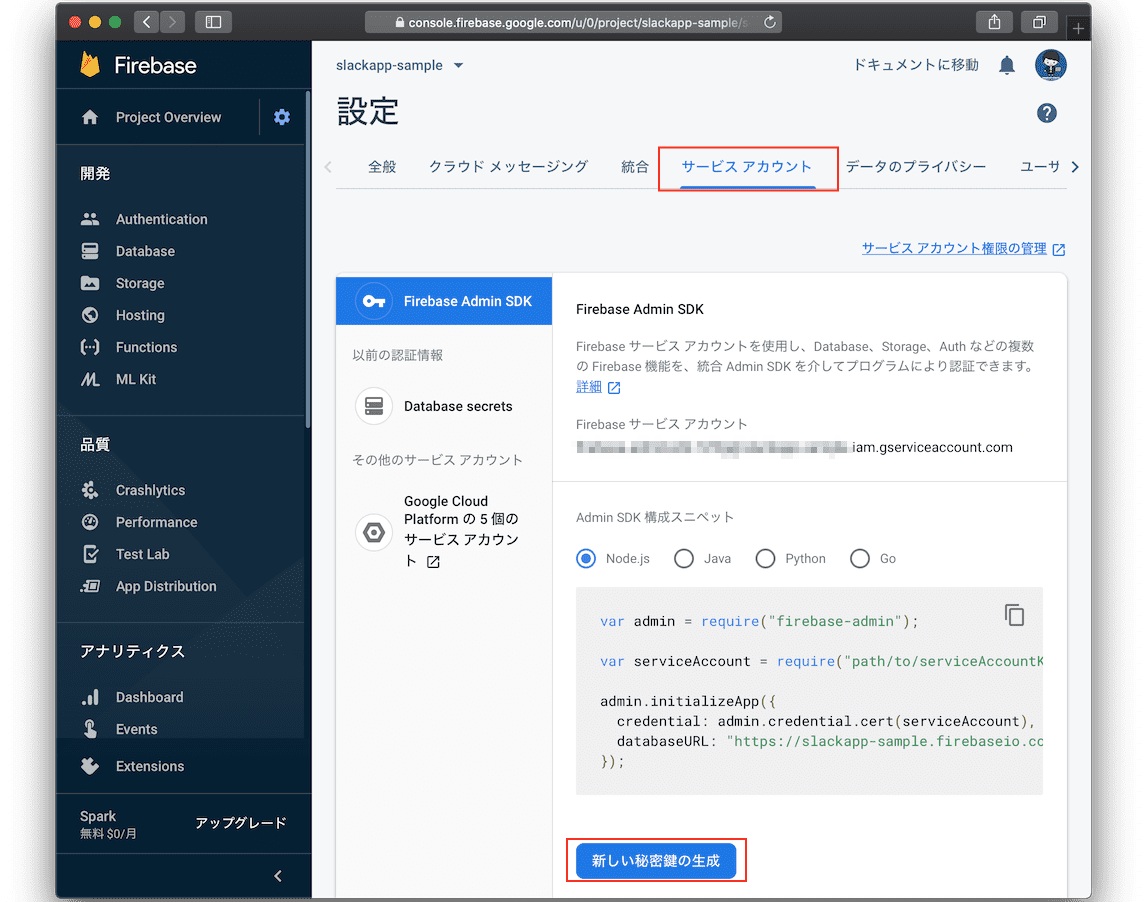Select the Node.js radio button
This screenshot has height=902, width=1147.
click(x=586, y=558)
